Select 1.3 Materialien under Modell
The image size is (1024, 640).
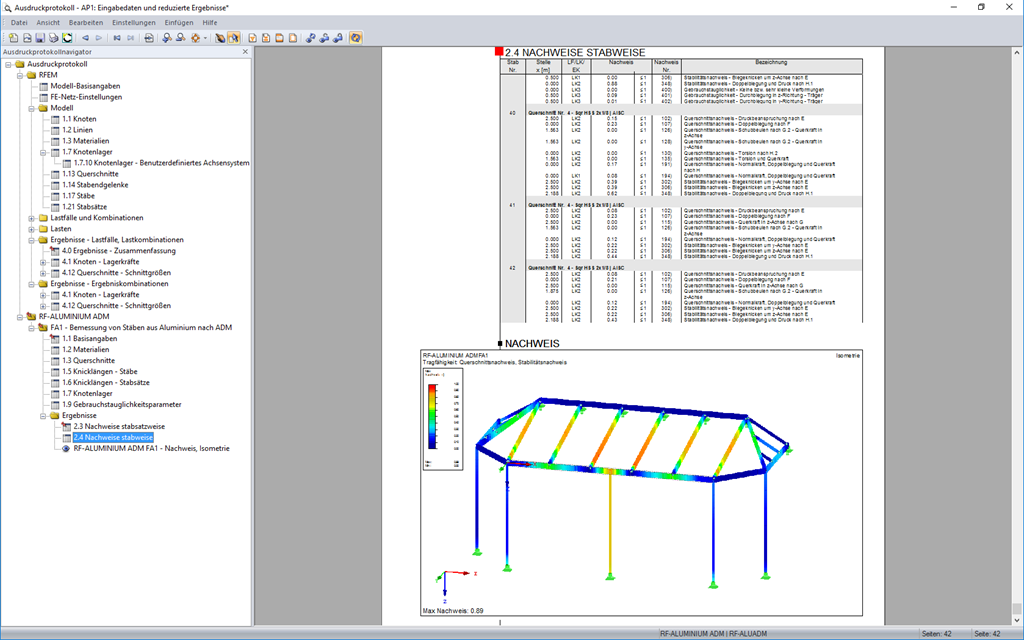[86, 141]
